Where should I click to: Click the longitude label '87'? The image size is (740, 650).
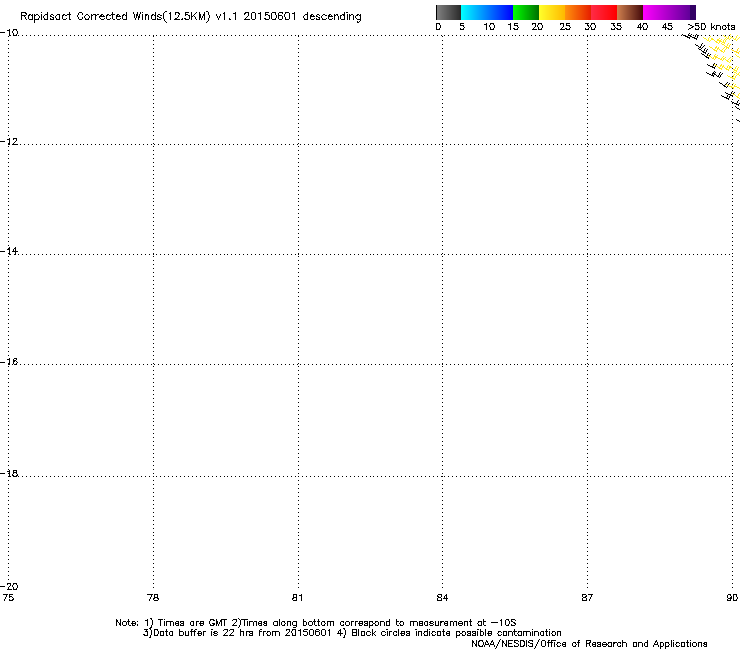coord(587,598)
